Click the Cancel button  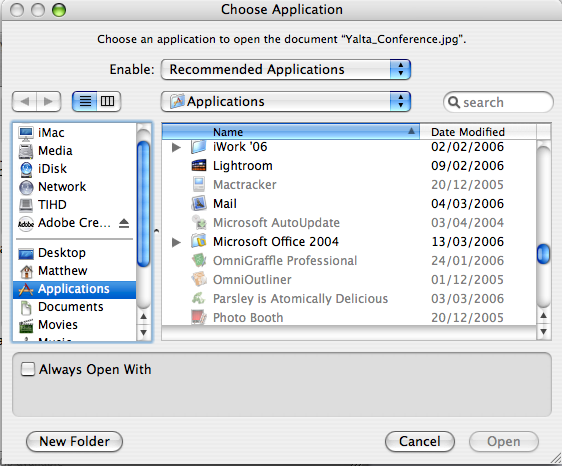click(x=420, y=442)
